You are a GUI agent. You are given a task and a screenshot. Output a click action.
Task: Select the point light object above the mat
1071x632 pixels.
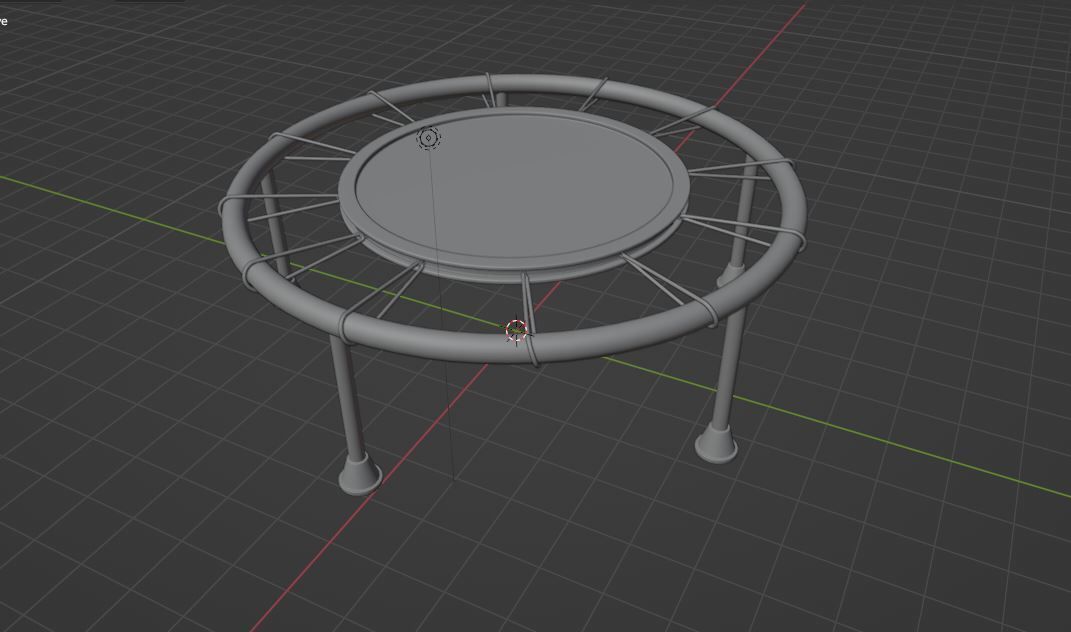[x=428, y=138]
